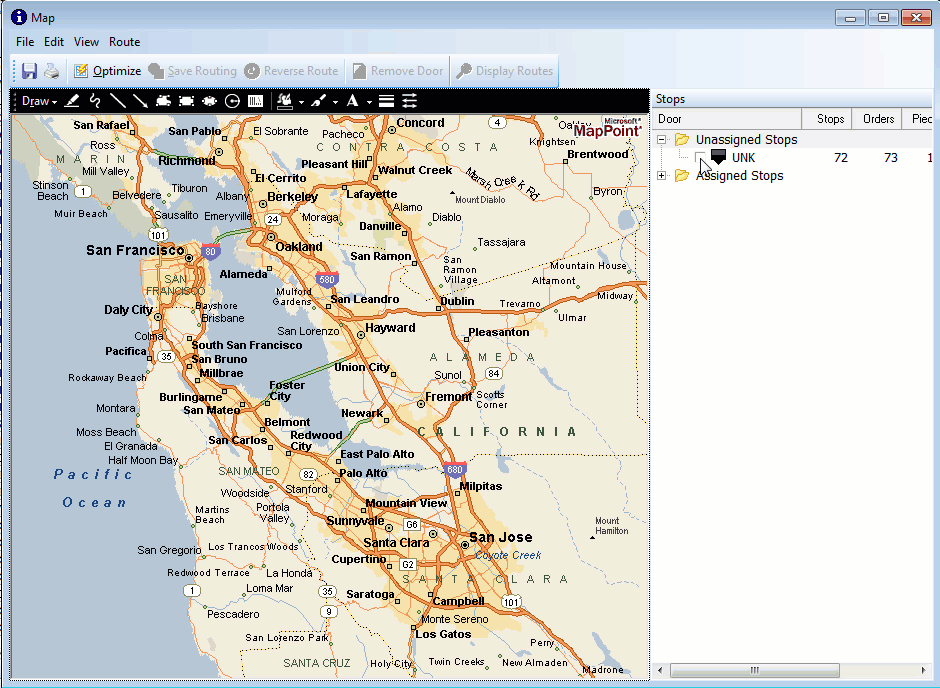Click the orders count 73 cell
The width and height of the screenshot is (940, 688).
pyautogui.click(x=890, y=158)
